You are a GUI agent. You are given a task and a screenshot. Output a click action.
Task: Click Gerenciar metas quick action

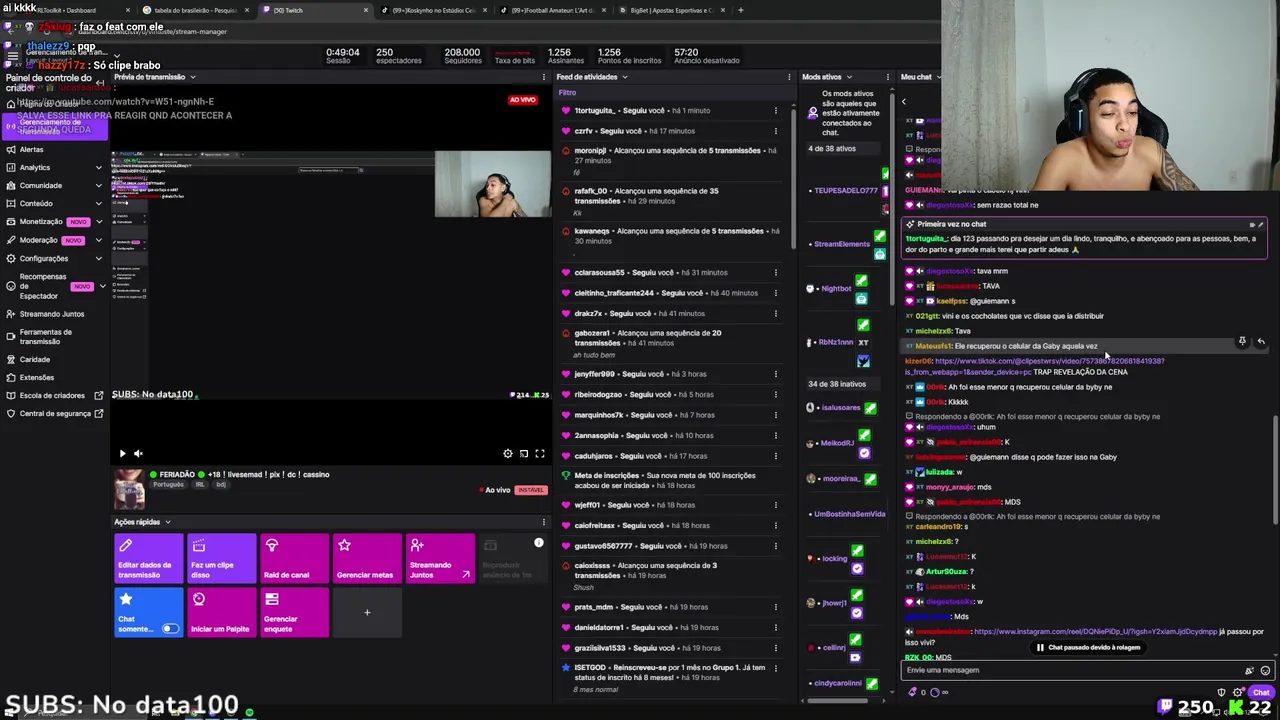(367, 559)
